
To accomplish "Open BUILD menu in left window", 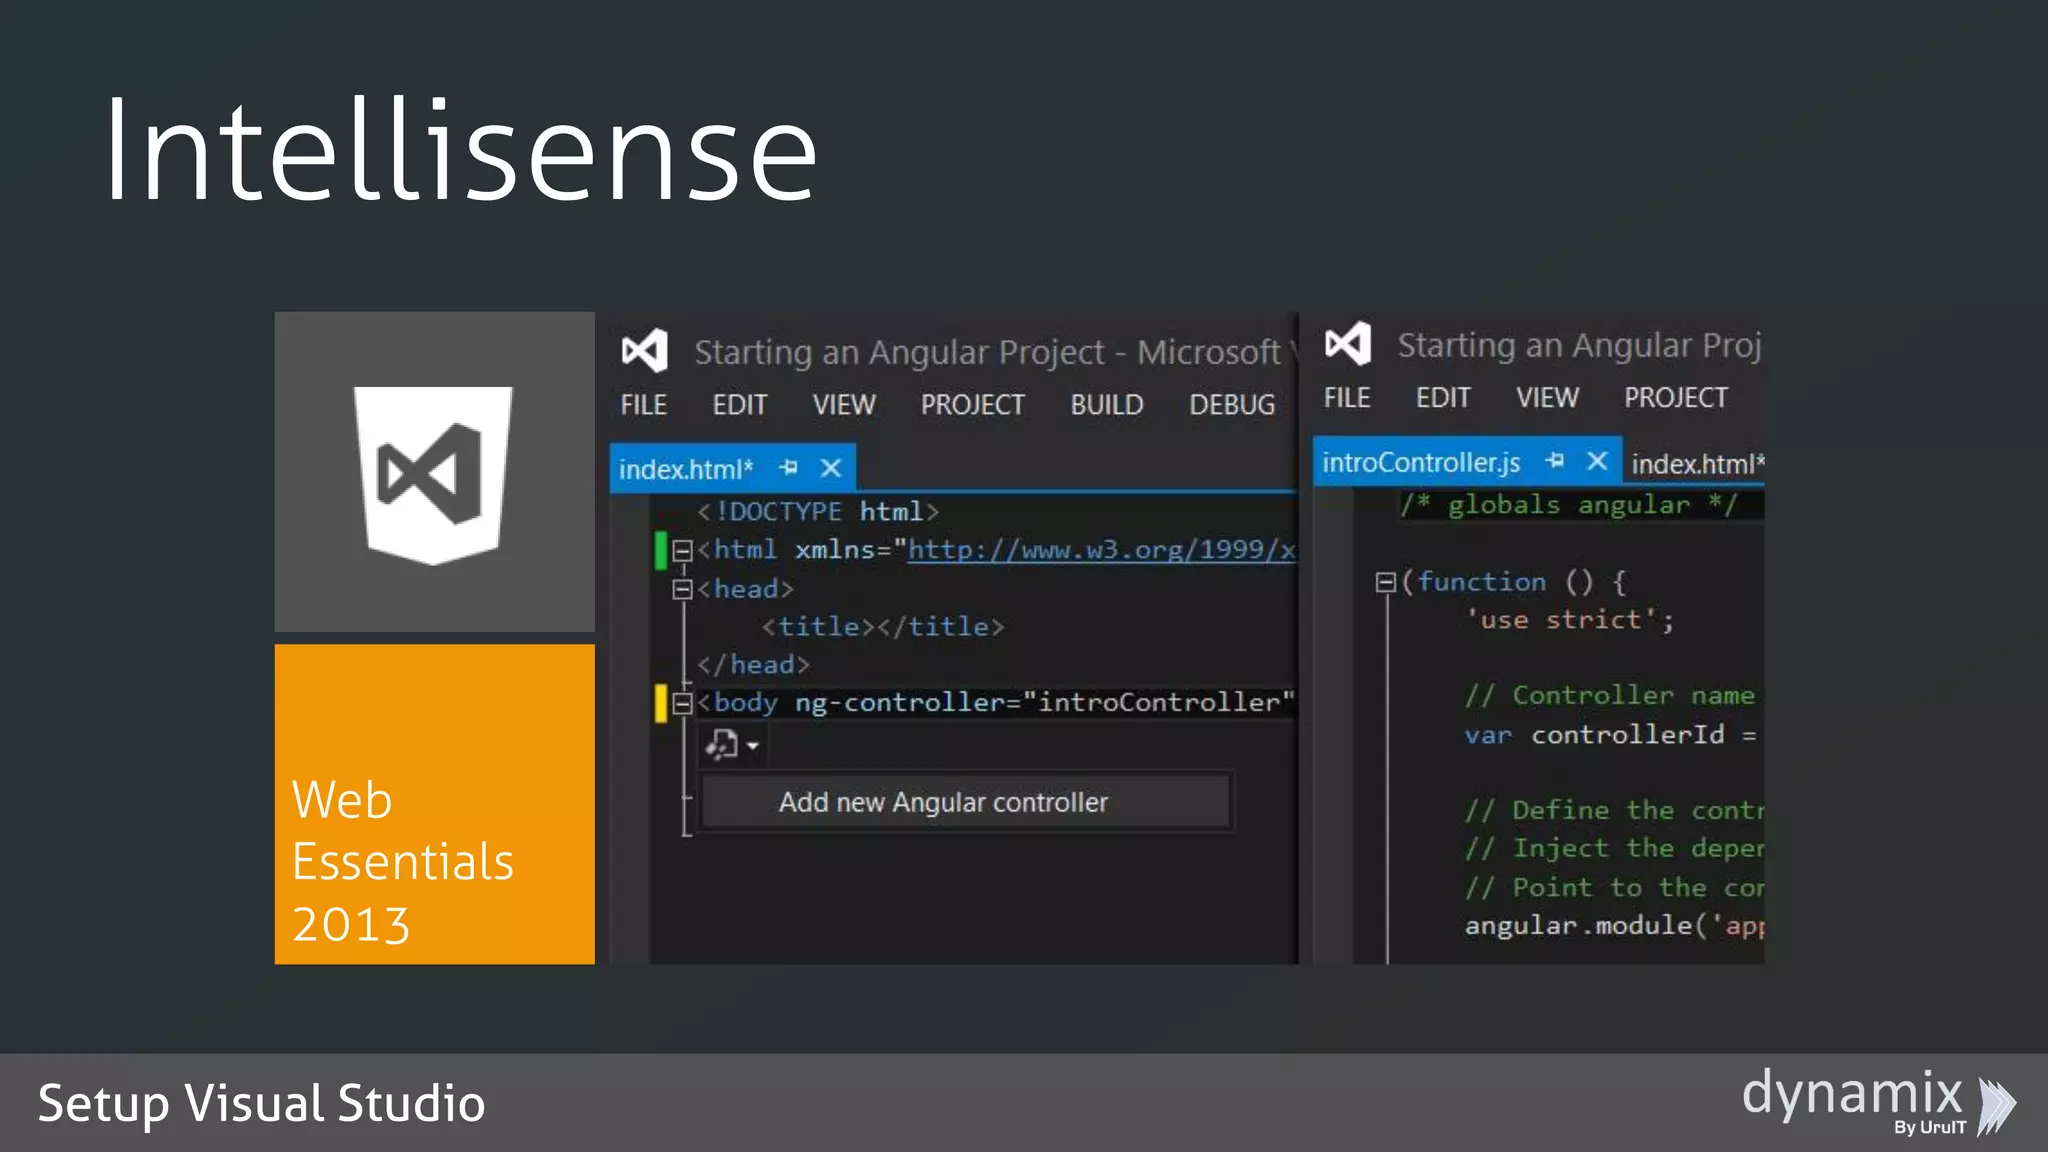I will 1107,405.
